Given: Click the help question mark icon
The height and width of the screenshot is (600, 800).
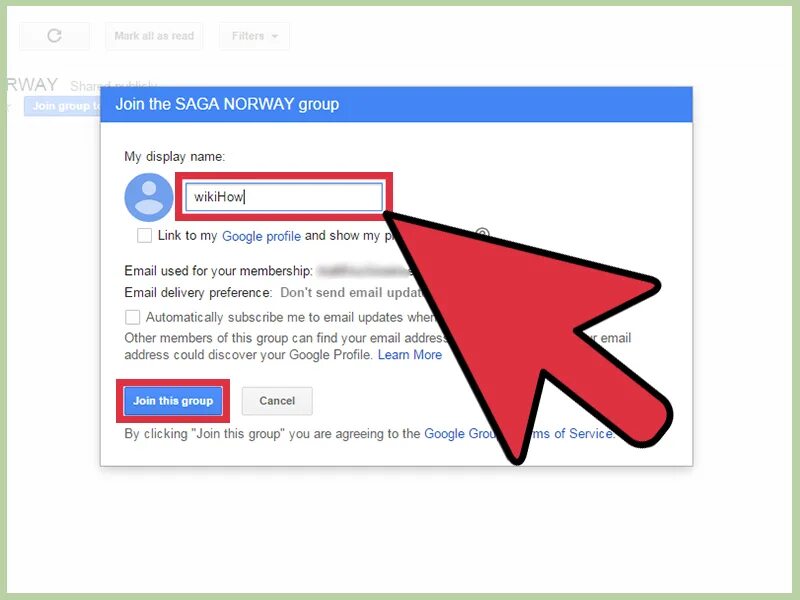Looking at the screenshot, I should click(x=482, y=235).
